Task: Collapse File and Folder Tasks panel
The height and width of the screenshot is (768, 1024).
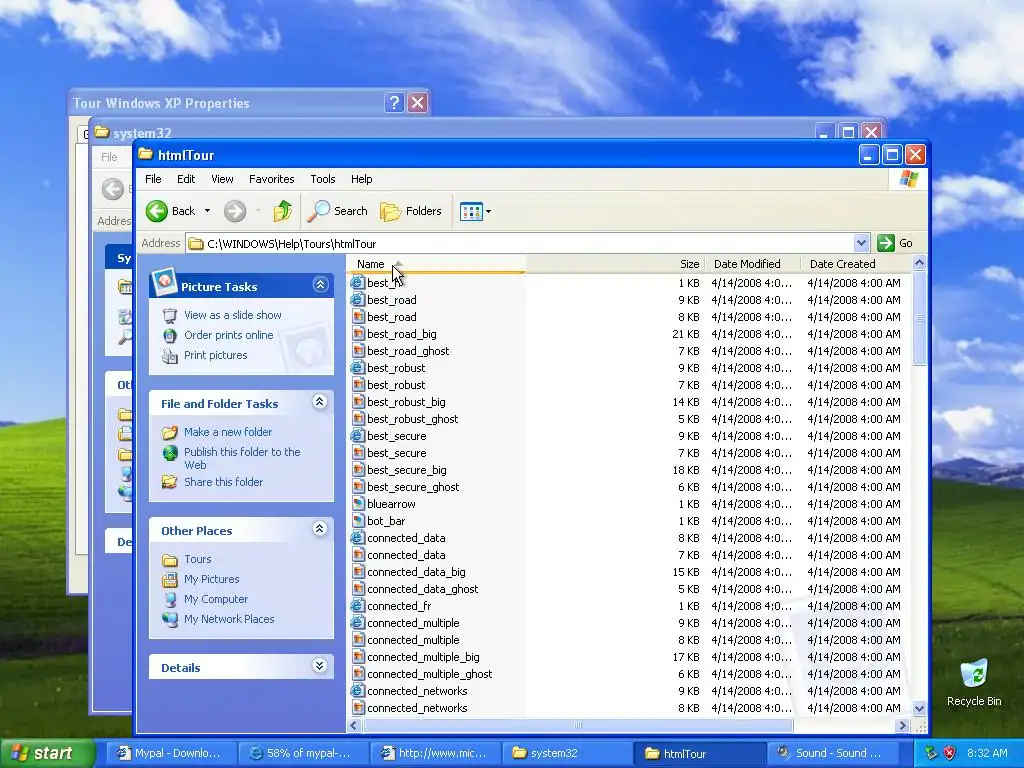Action: tap(319, 402)
